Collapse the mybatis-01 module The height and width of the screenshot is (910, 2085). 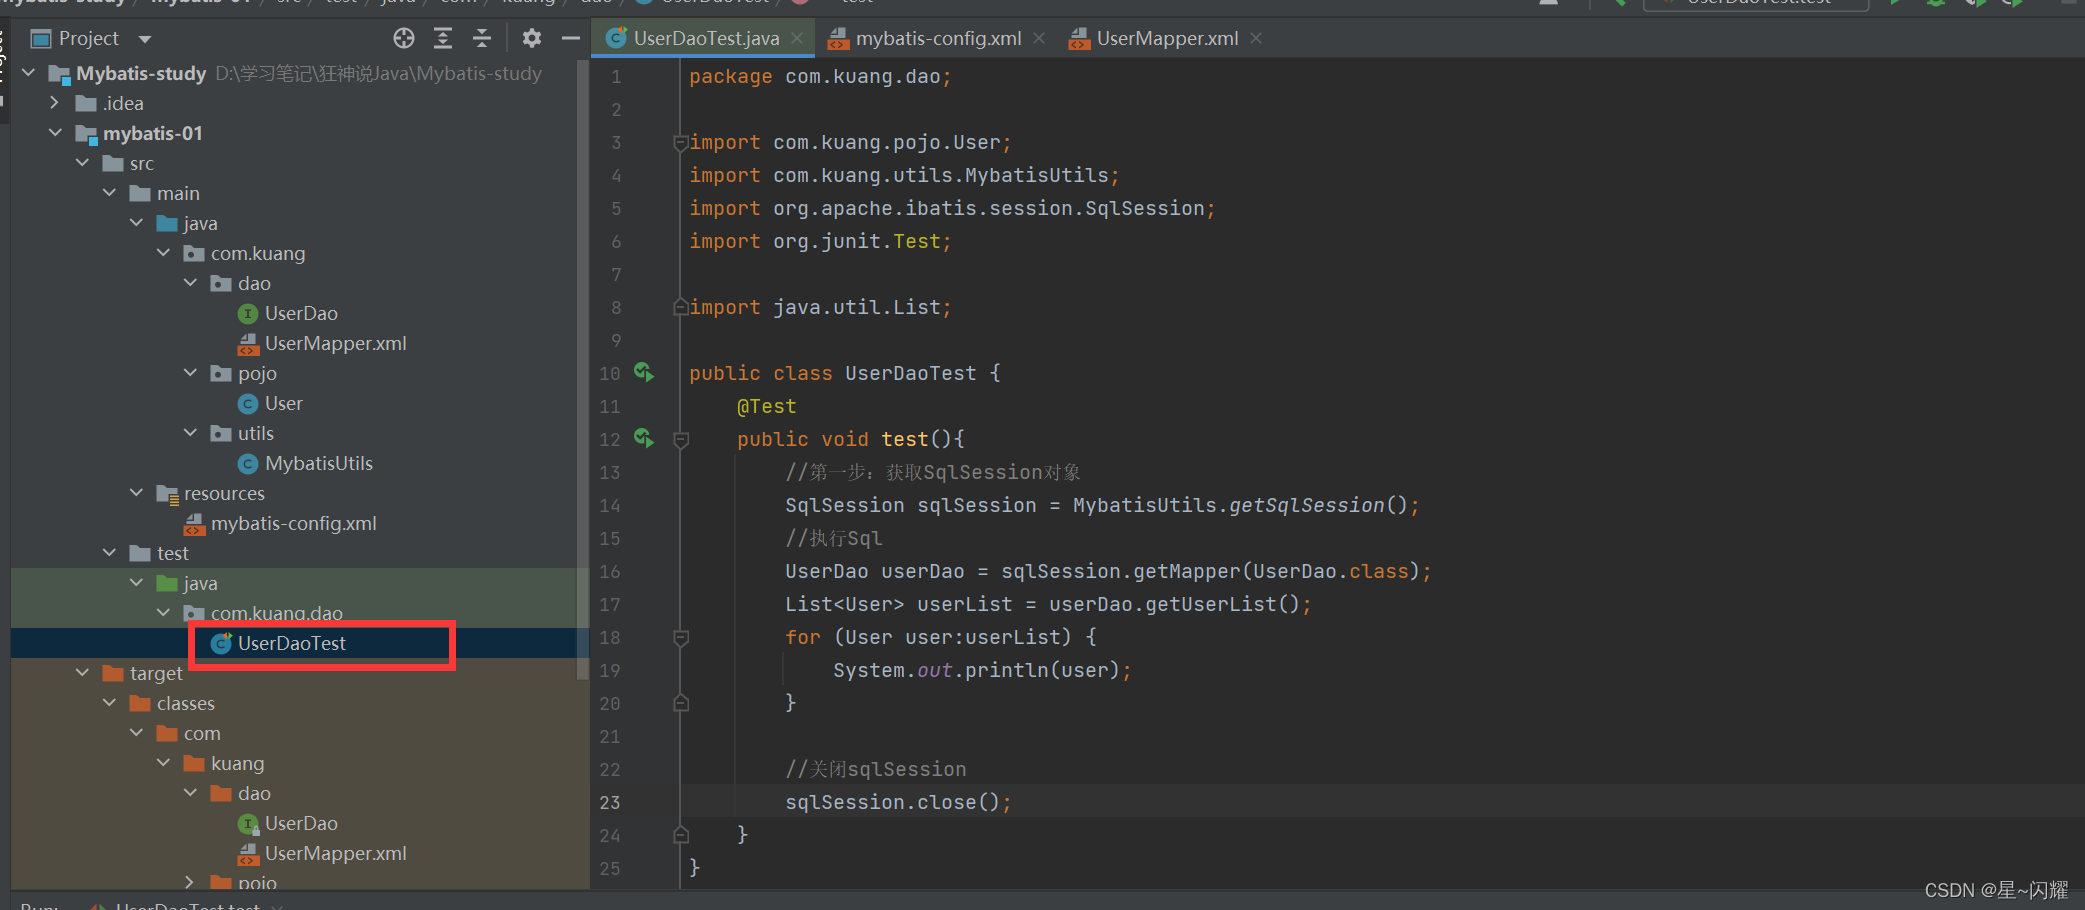pyautogui.click(x=56, y=133)
